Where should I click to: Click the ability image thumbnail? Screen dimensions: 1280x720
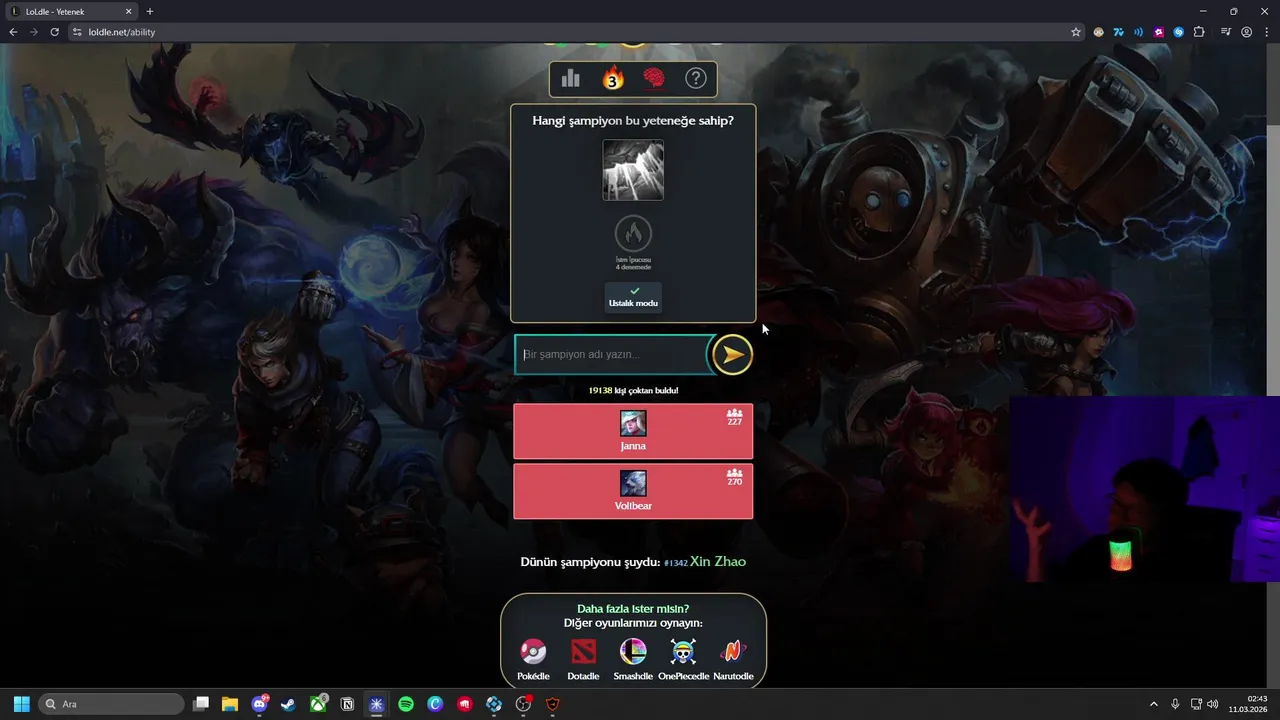click(x=633, y=170)
